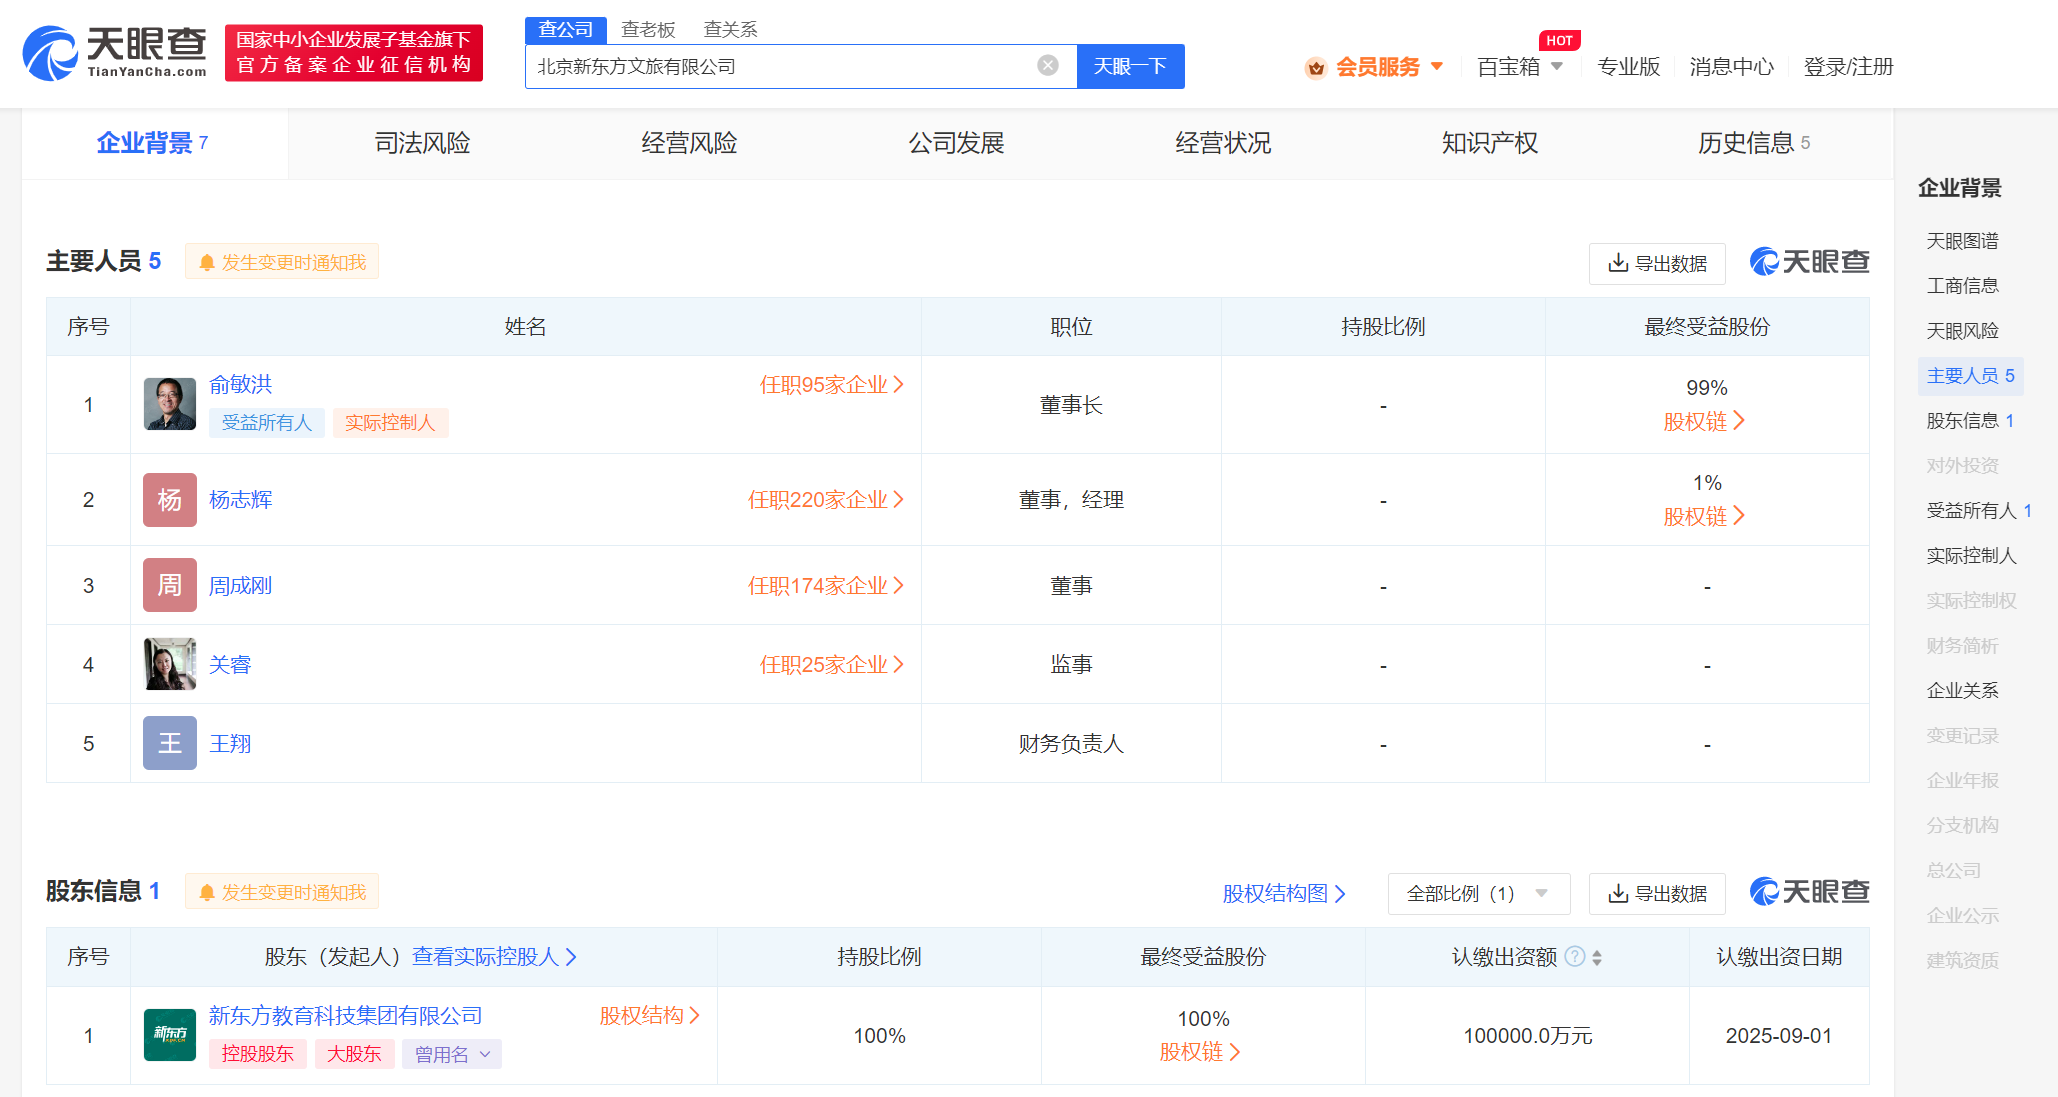Select the 查关系 search tab
This screenshot has height=1097, width=2058.
click(x=730, y=30)
